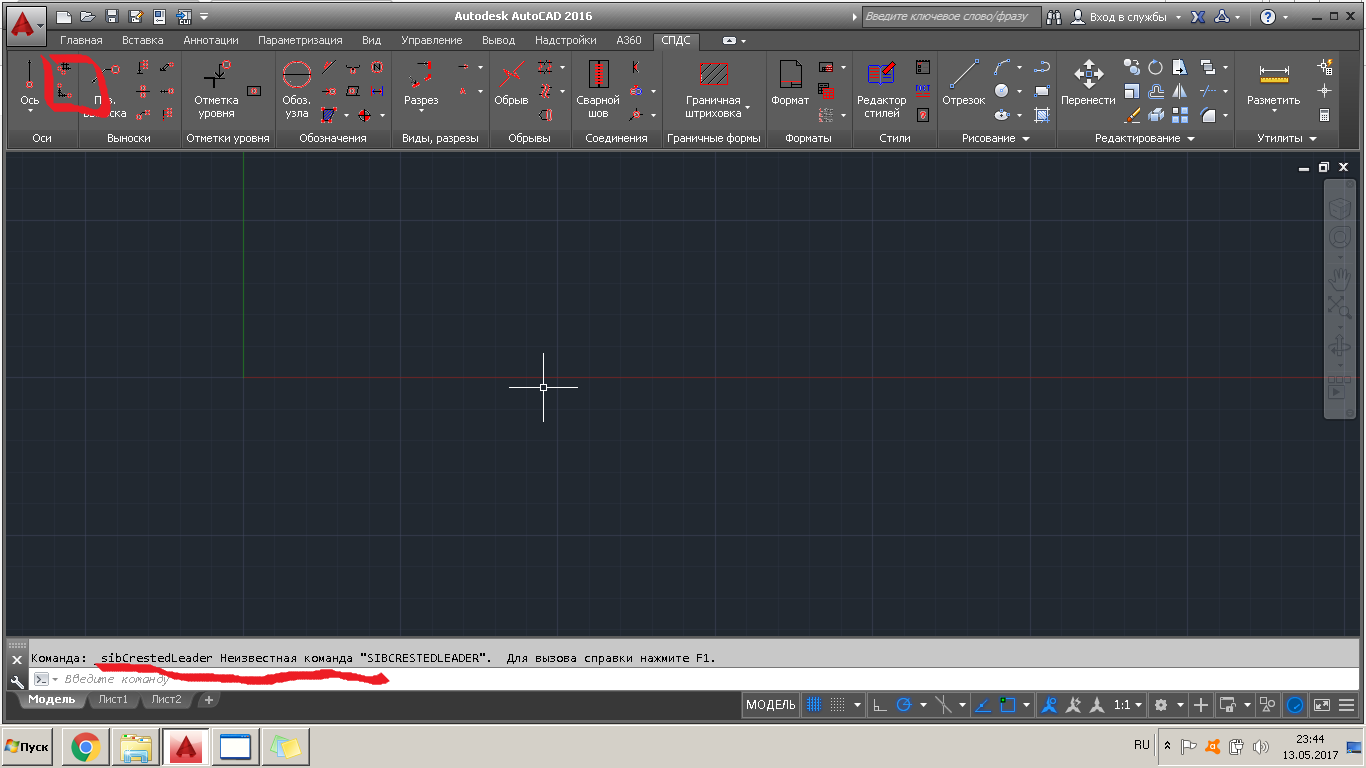Viewport: 1366px width, 768px height.
Task: Open Google Chrome from the taskbar
Action: click(x=85, y=746)
